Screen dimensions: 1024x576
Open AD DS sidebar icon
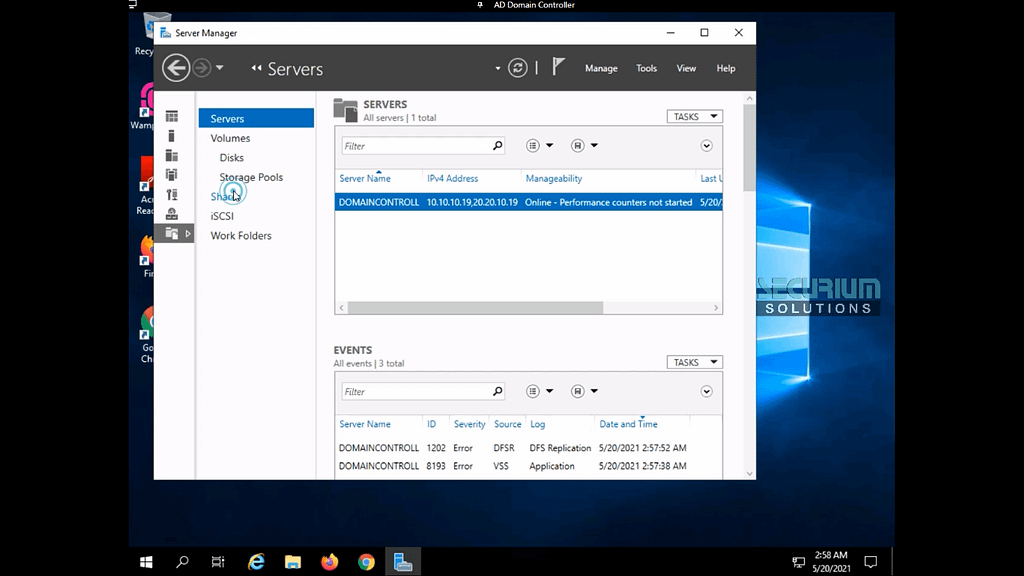pyautogui.click(x=172, y=174)
